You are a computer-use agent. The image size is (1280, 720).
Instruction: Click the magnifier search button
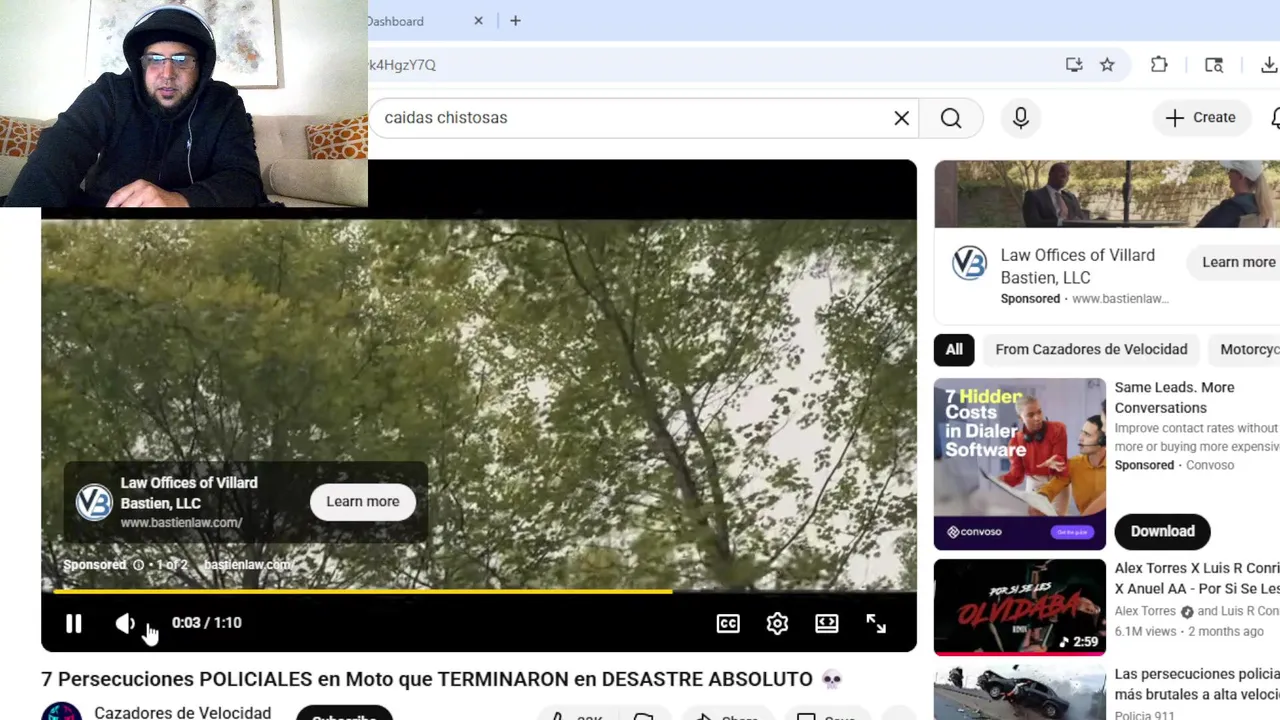coord(951,118)
